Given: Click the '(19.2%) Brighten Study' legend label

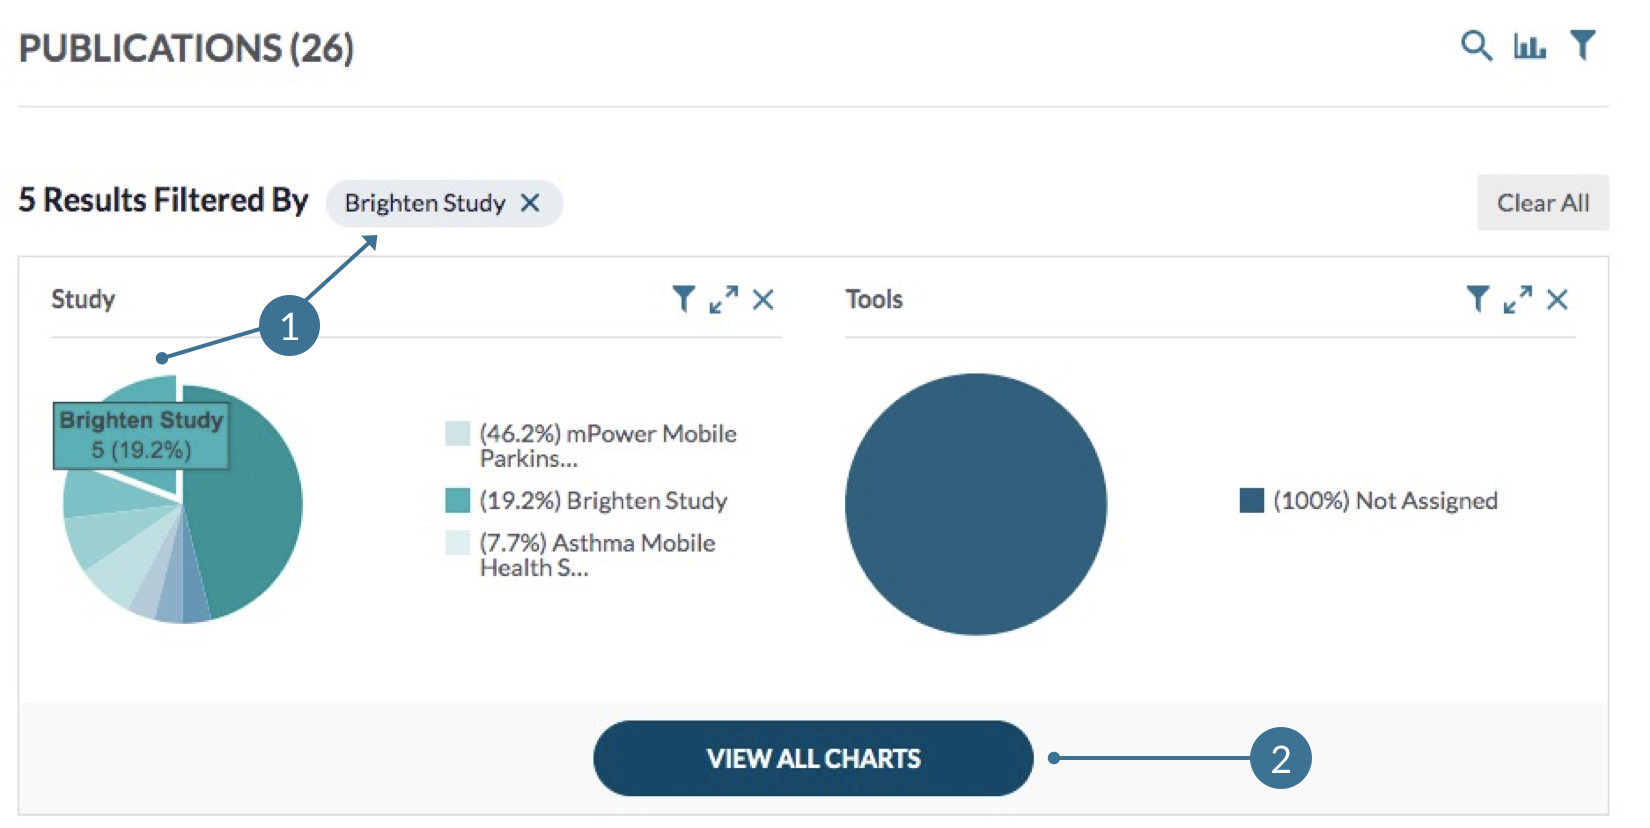Looking at the screenshot, I should point(603,500).
